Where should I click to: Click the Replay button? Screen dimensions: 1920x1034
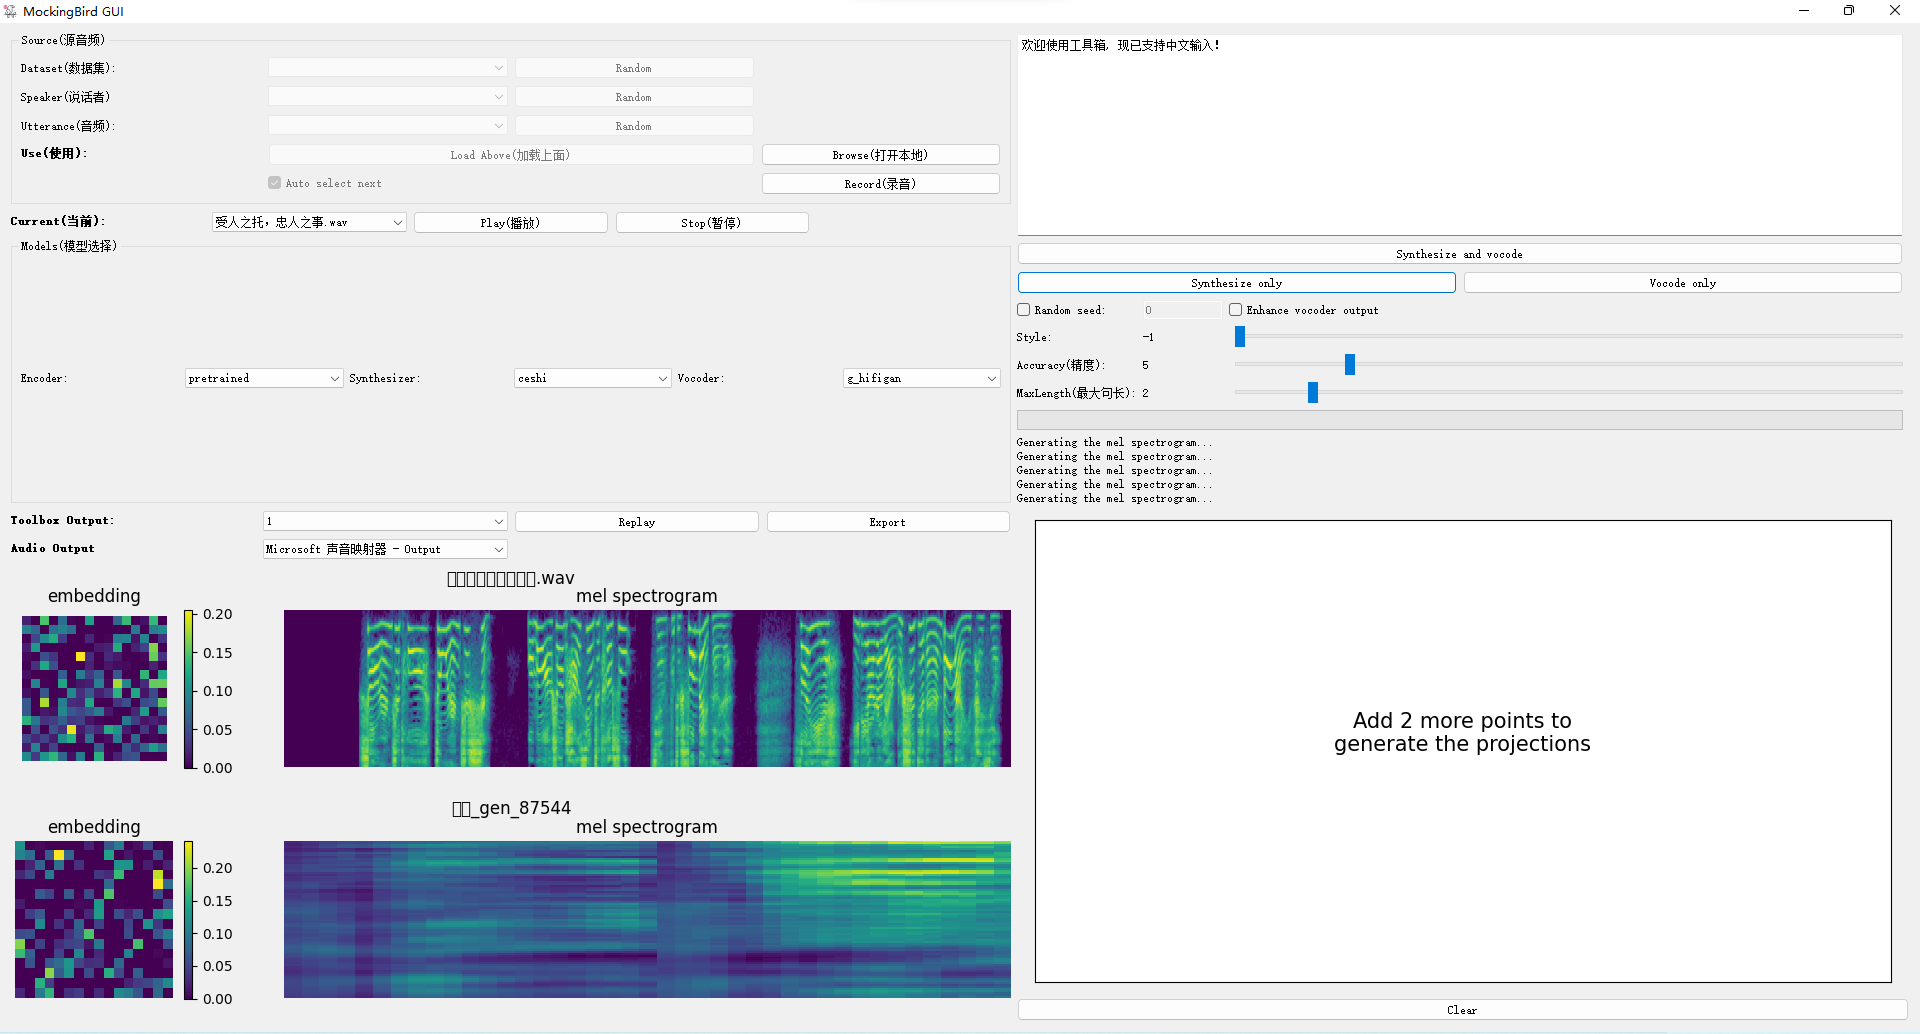pyautogui.click(x=637, y=522)
